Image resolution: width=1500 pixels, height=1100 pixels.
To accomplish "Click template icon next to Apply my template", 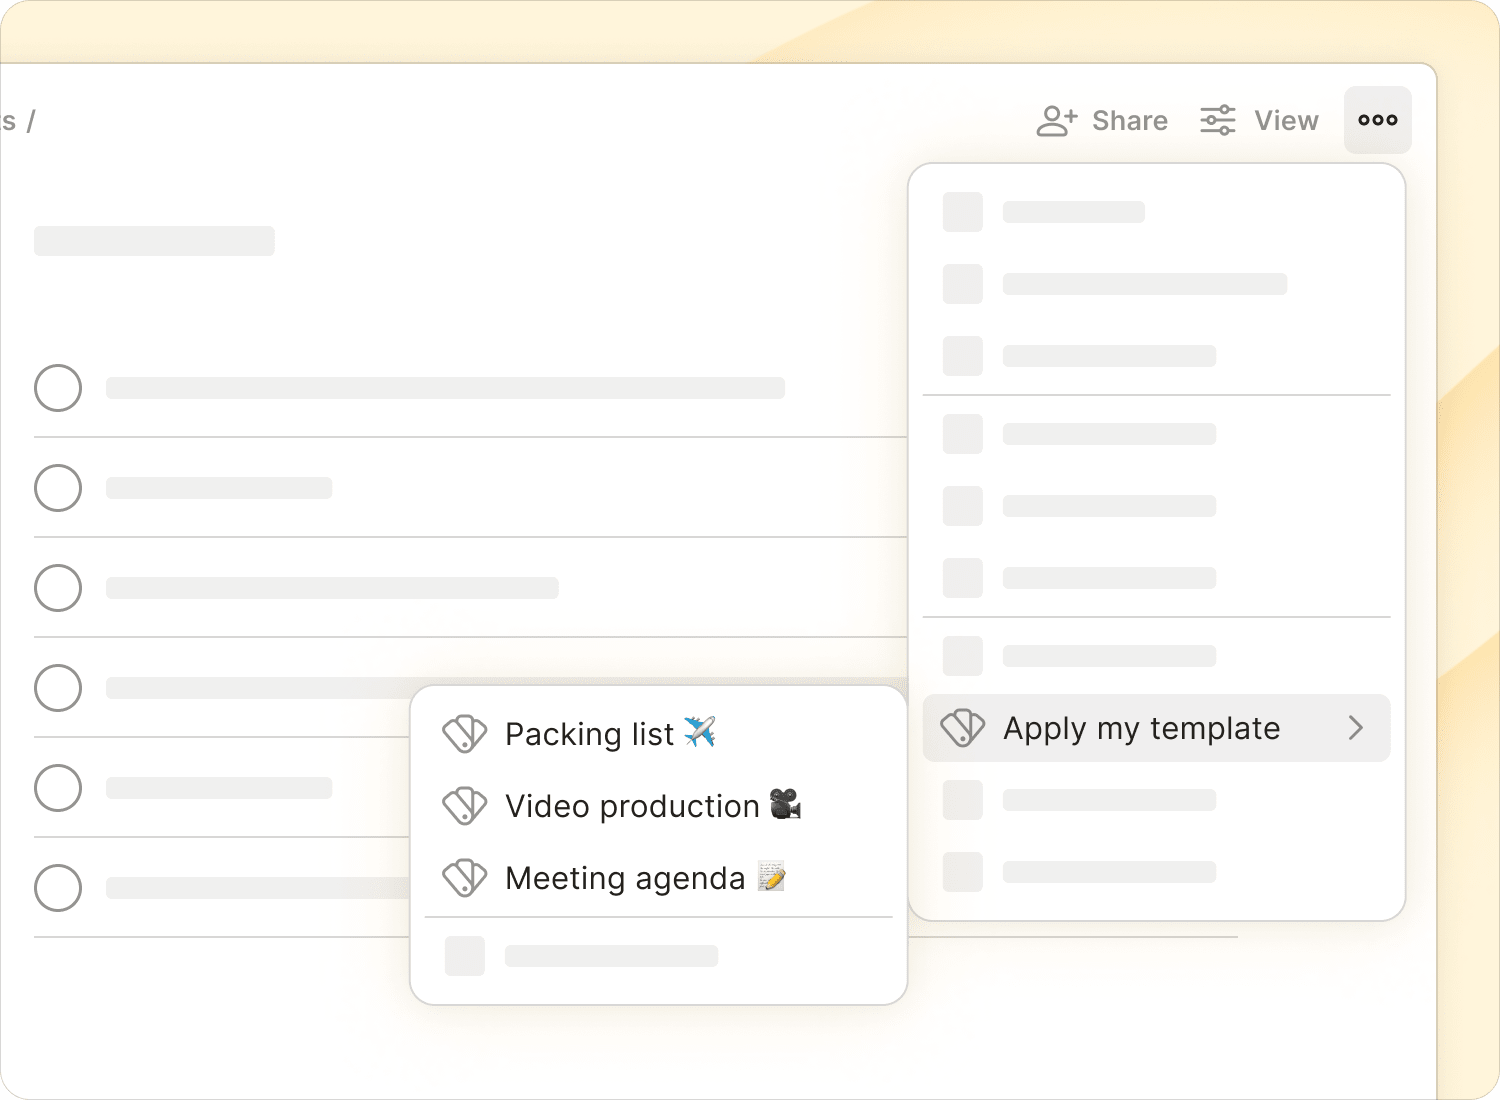I will tap(963, 728).
